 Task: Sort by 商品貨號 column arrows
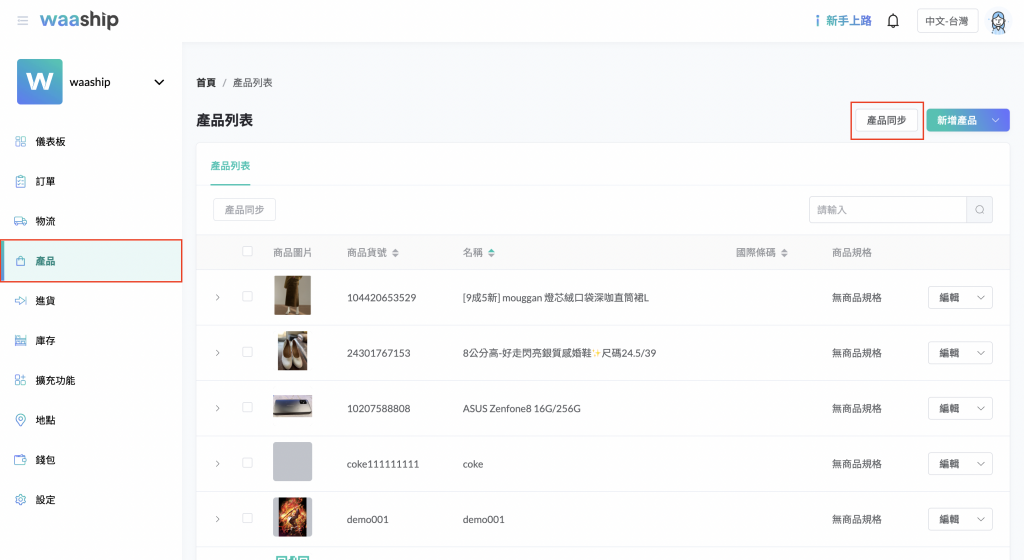[395, 253]
